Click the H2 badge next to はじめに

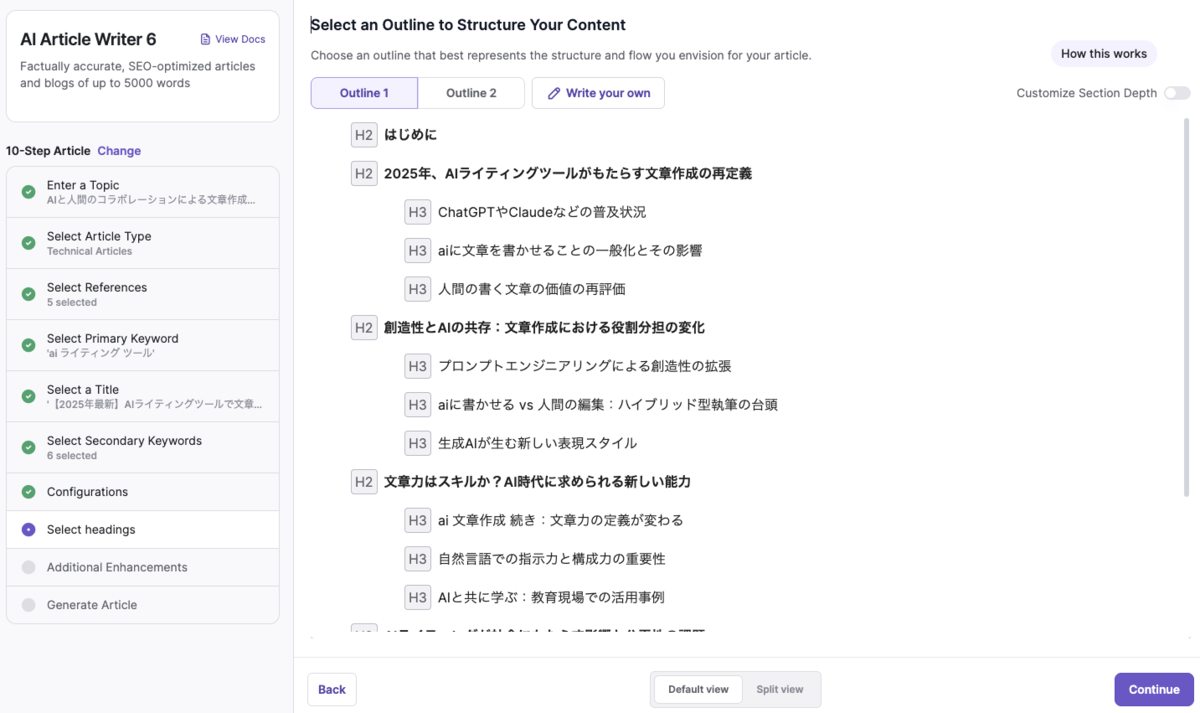click(x=364, y=135)
